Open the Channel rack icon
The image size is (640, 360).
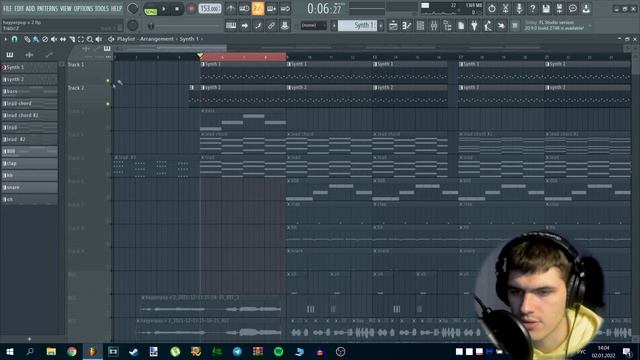420,26
